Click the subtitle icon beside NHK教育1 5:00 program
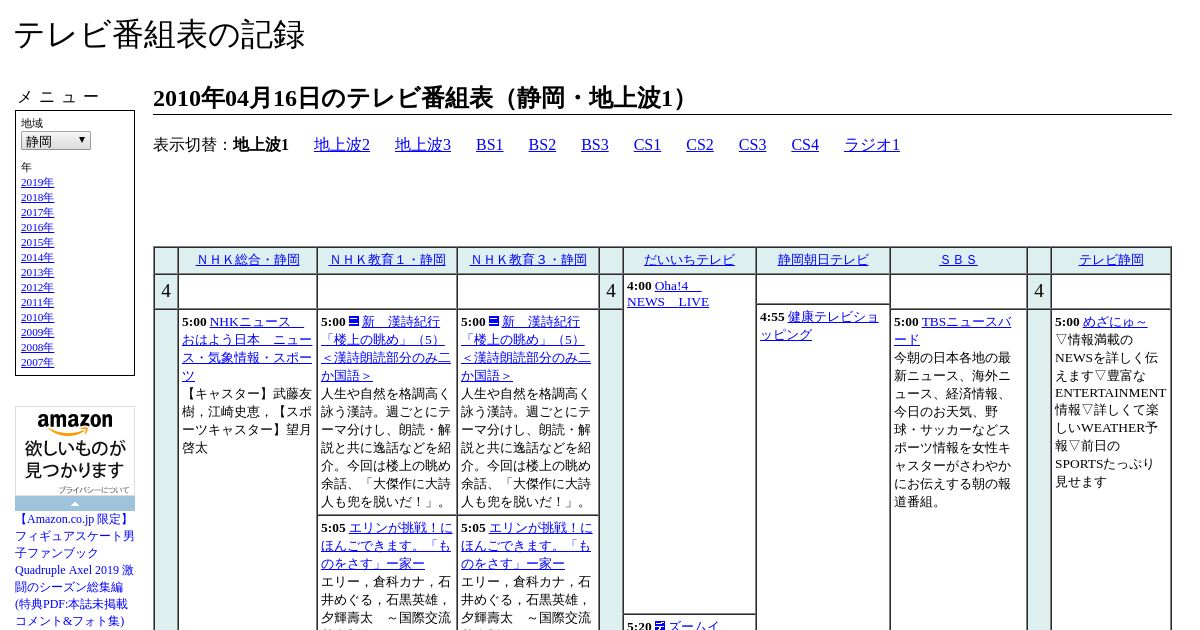 (354, 321)
